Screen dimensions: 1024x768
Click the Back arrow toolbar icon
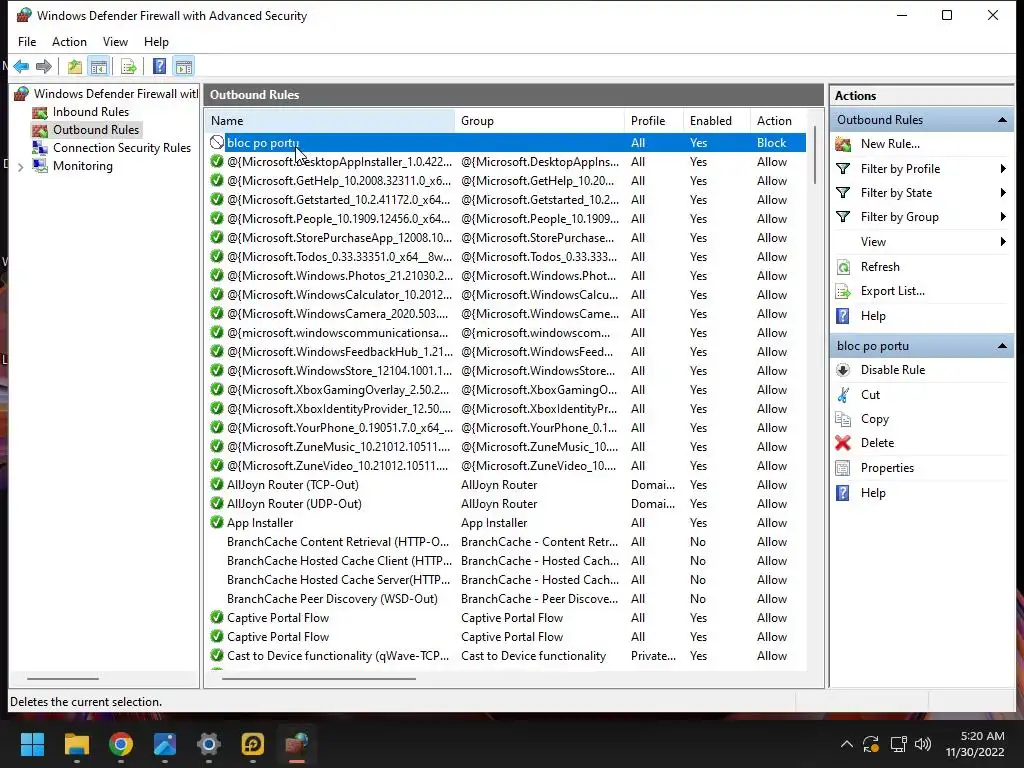pos(21,66)
